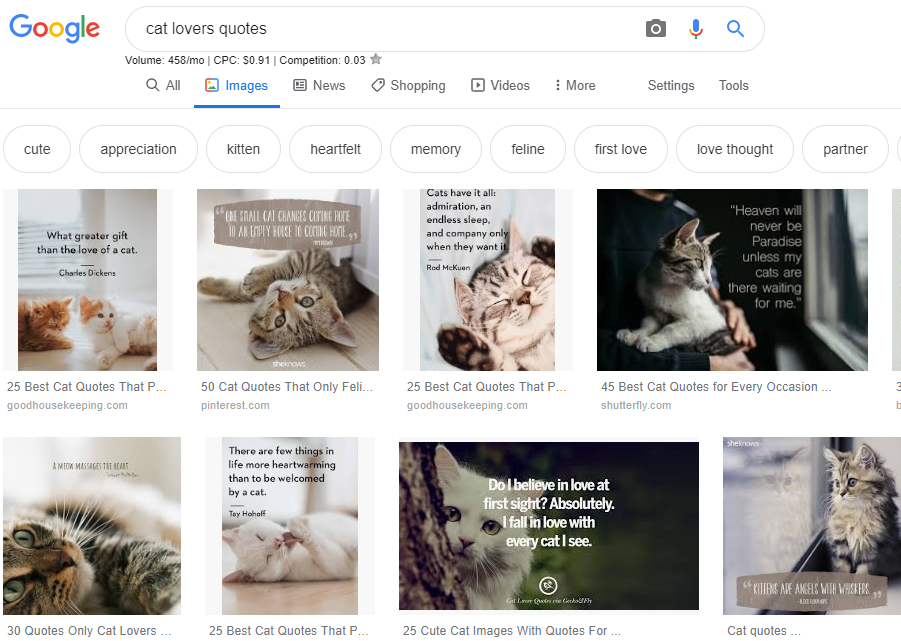
Task: Select the 'heartfelt' filter chip
Action: [335, 149]
